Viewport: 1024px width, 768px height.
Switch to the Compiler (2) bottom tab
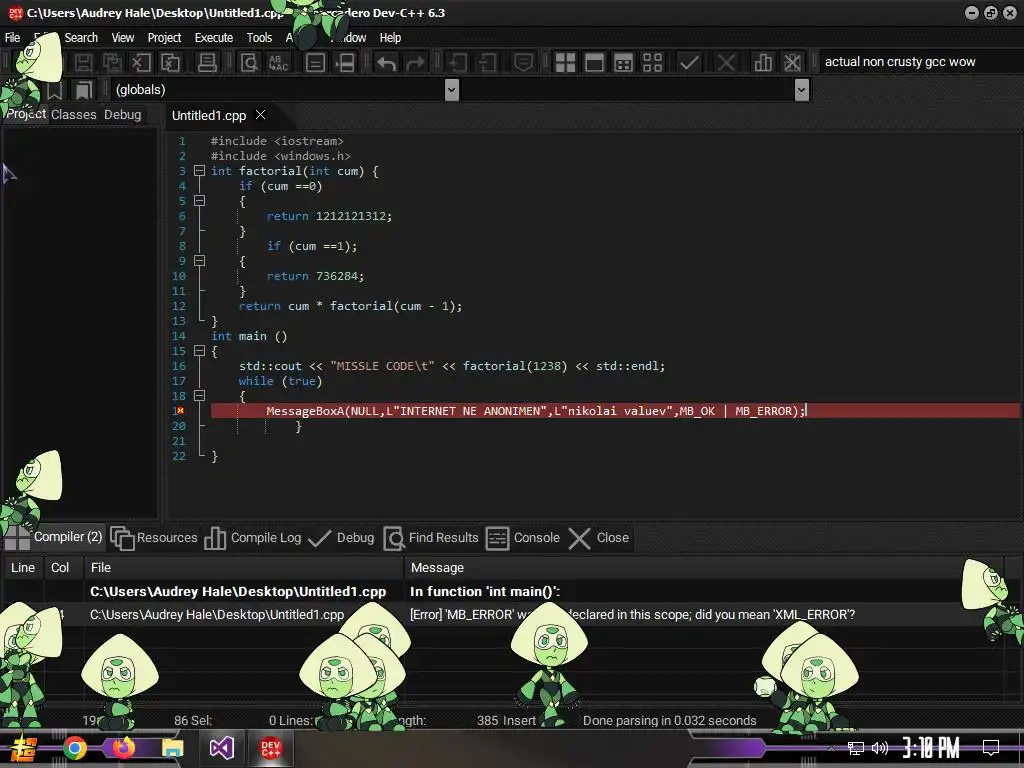click(54, 537)
